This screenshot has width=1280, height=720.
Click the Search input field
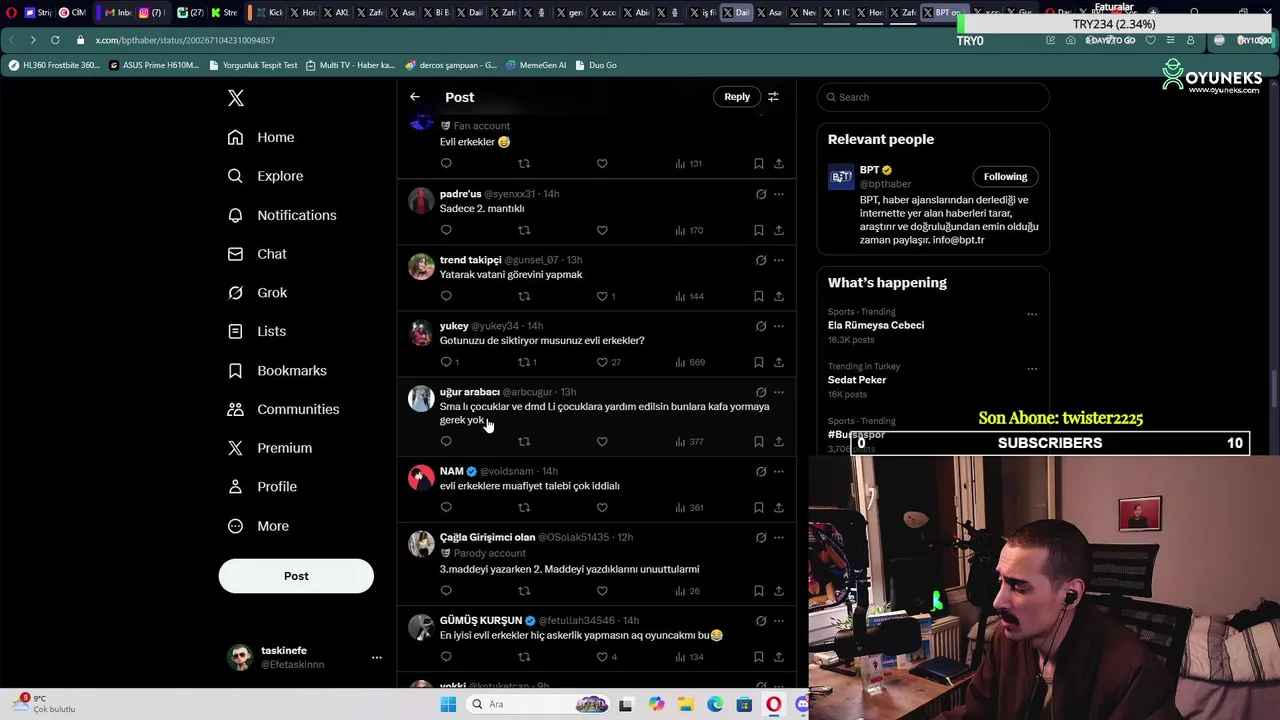tap(933, 97)
